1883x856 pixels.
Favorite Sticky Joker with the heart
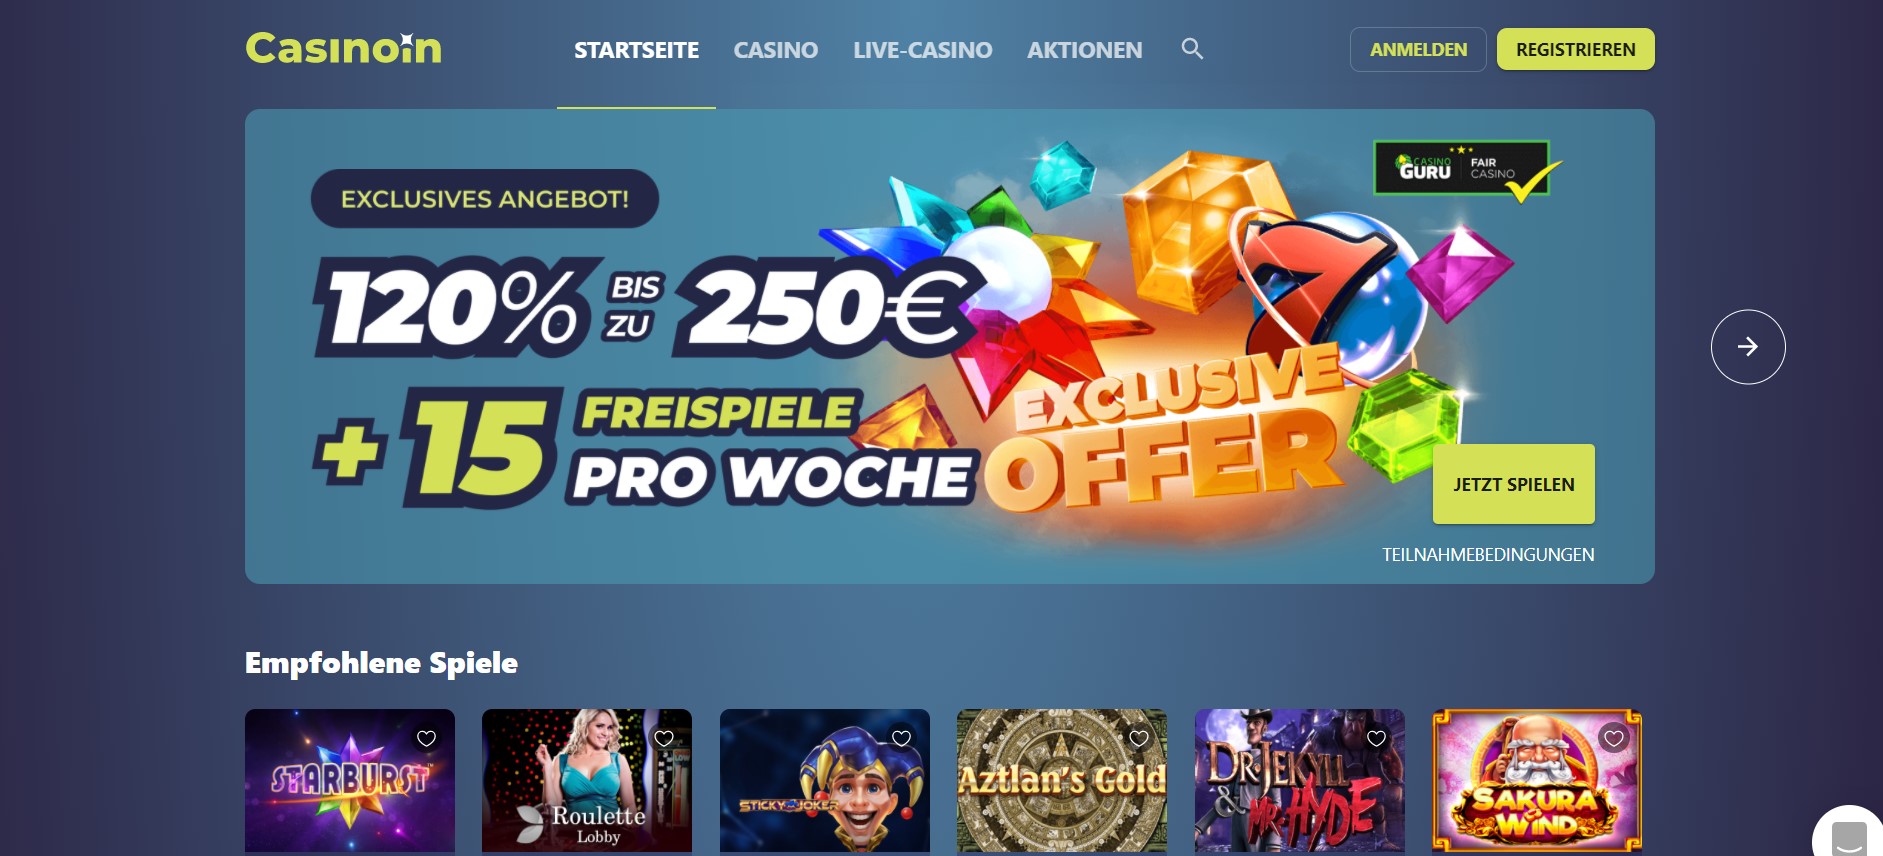coord(902,738)
